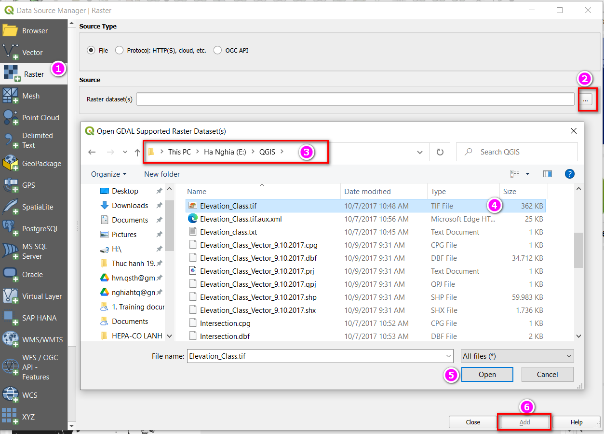Image resolution: width=604 pixels, height=434 pixels.
Task: Open the WMS/WMTS source
Action: [34, 339]
